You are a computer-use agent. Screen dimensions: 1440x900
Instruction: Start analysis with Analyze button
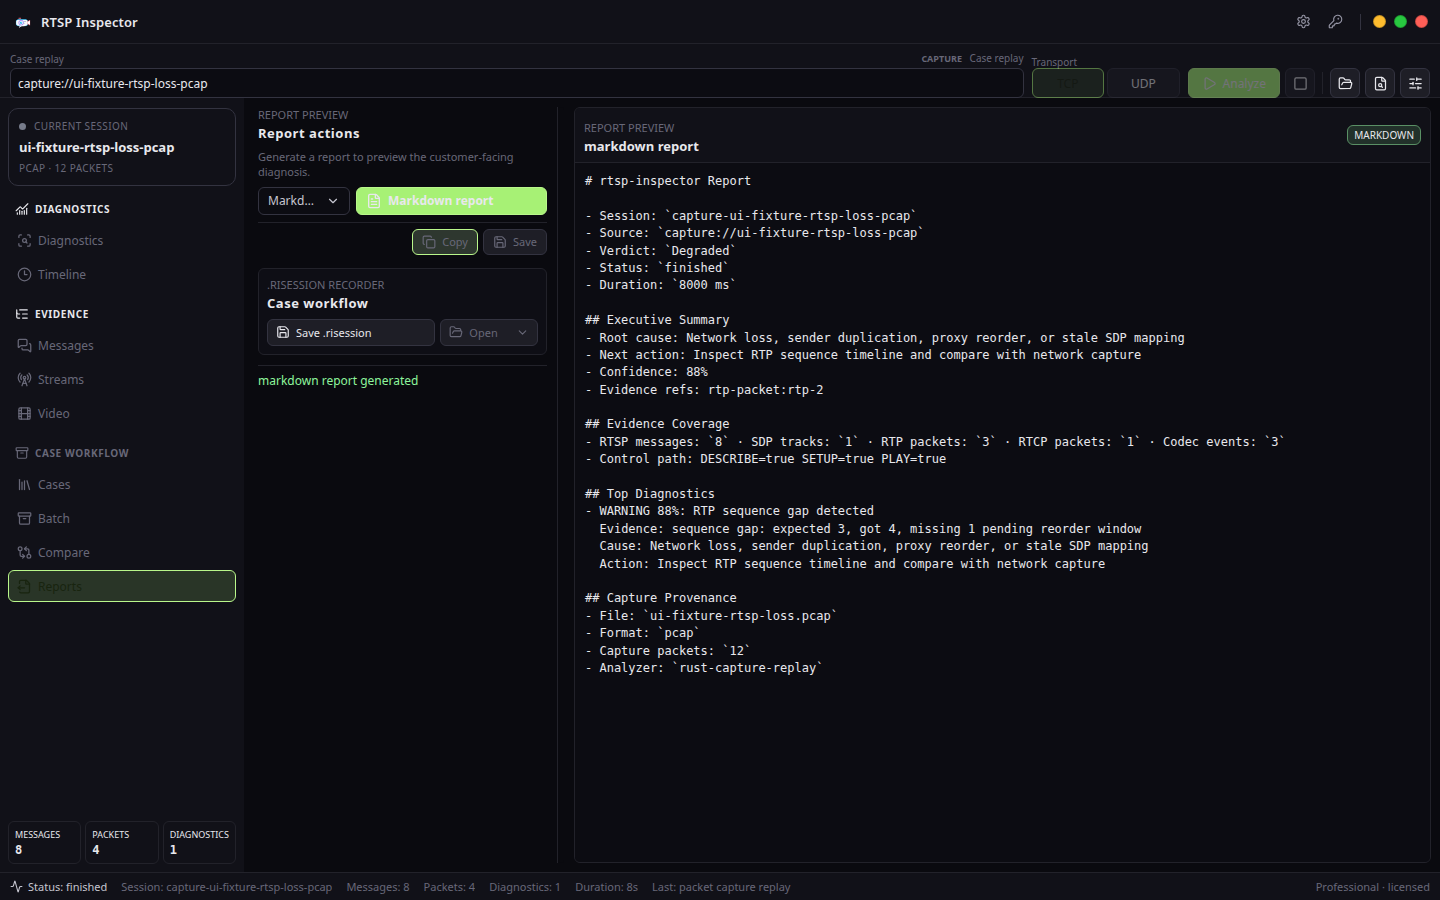(x=1234, y=83)
